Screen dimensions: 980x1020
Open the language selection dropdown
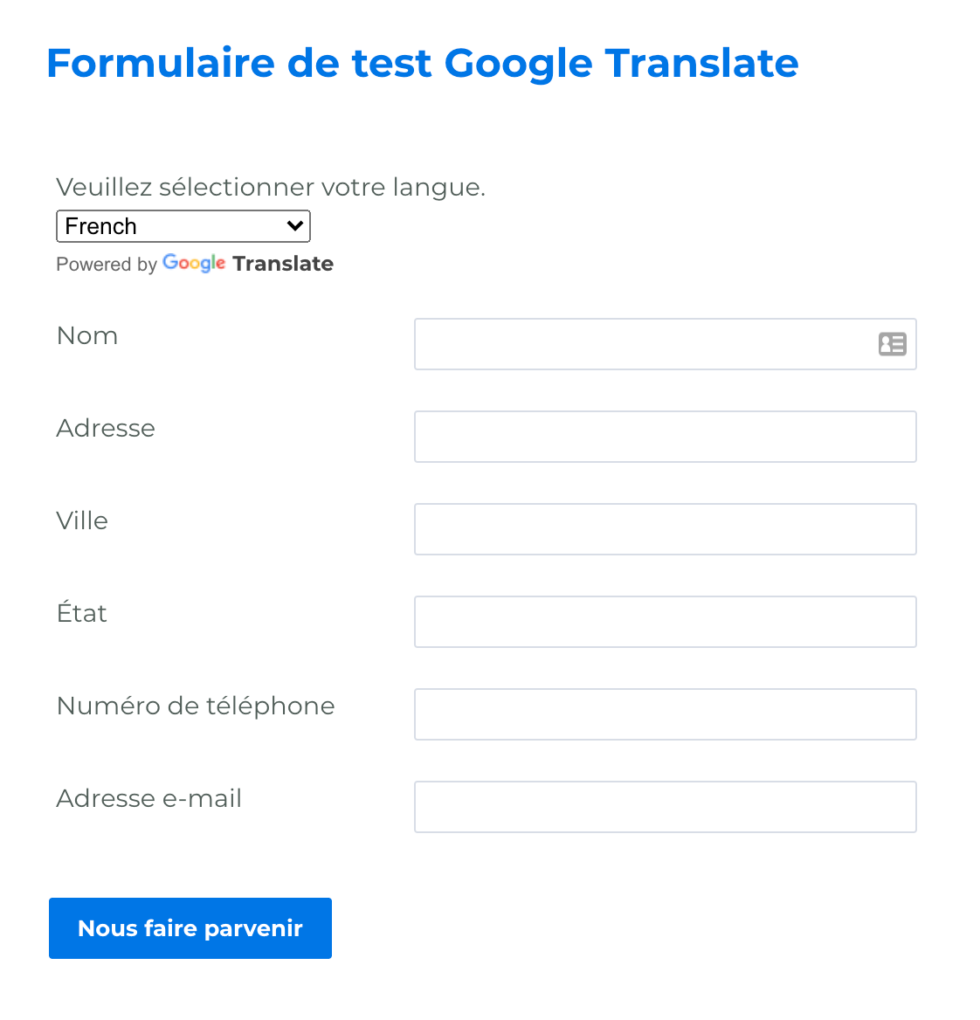[183, 226]
